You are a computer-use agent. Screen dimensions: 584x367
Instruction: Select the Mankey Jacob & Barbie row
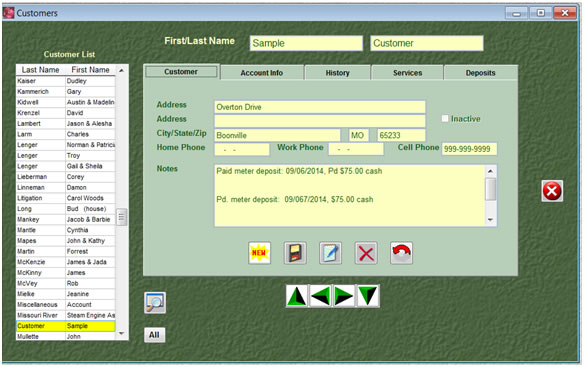pyautogui.click(x=66, y=219)
